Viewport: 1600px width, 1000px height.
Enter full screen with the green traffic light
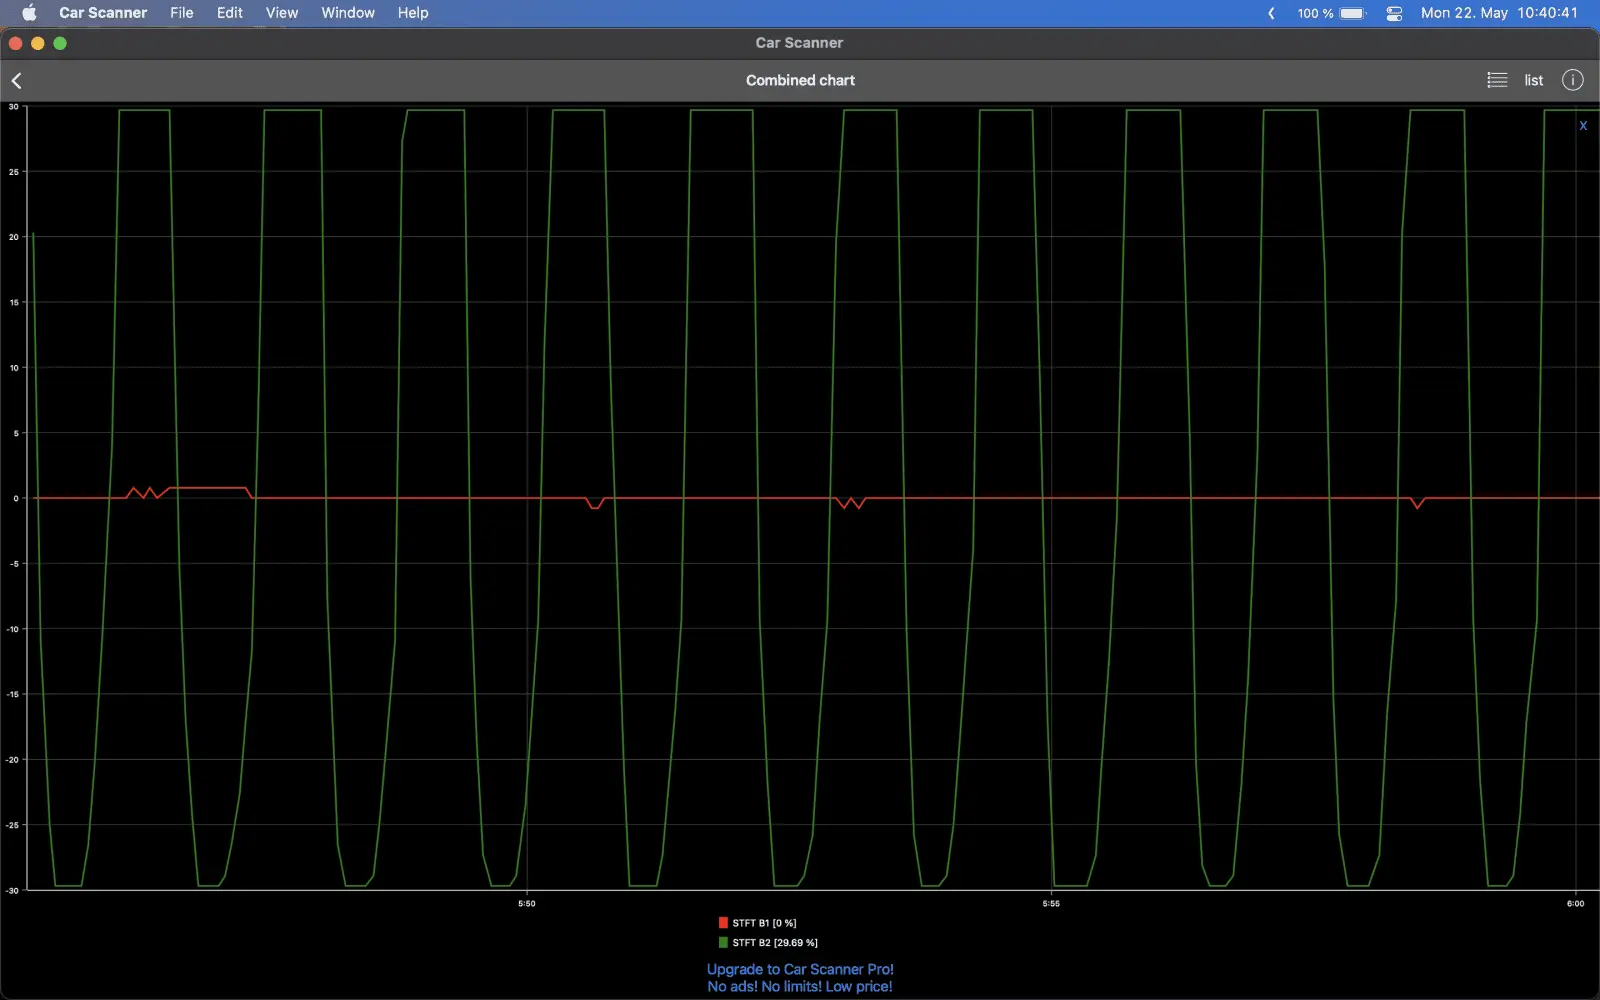pyautogui.click(x=60, y=43)
